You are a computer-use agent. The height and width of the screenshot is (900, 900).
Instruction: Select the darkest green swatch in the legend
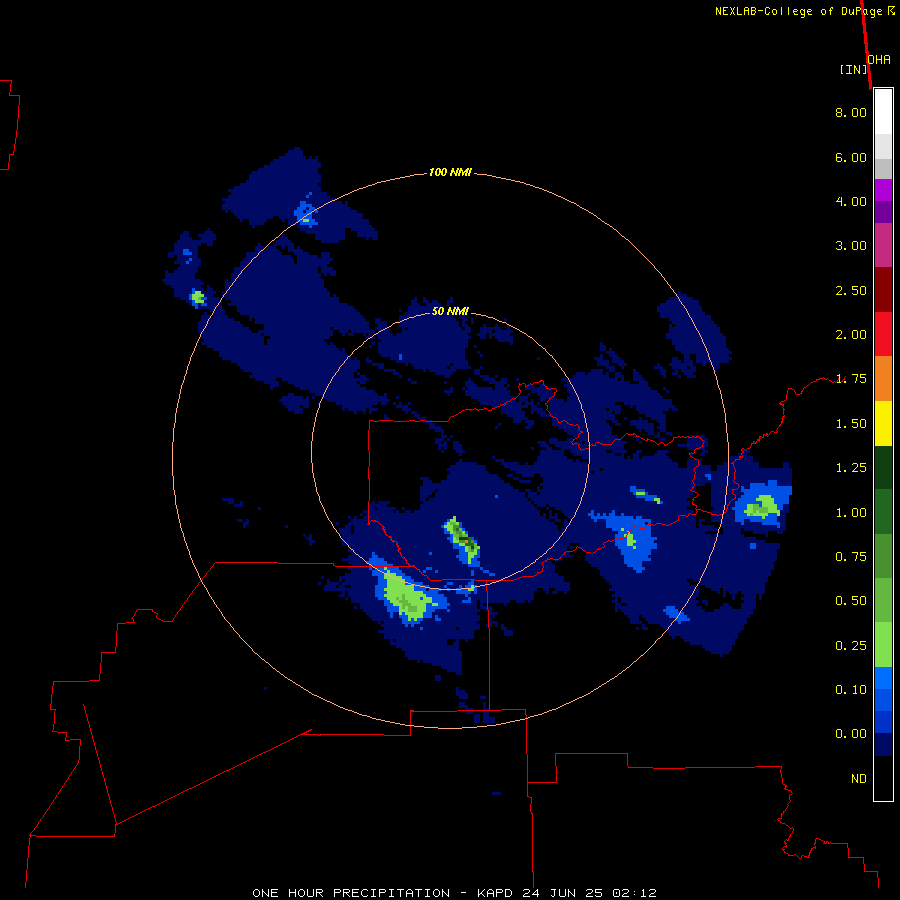(x=883, y=468)
